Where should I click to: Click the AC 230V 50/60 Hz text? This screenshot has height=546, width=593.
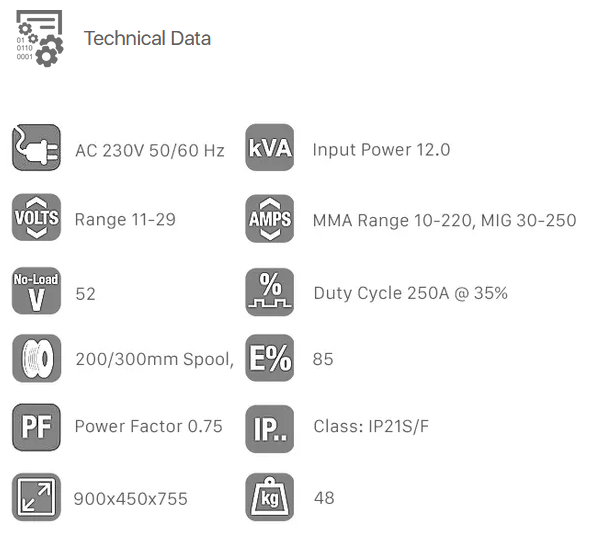point(150,150)
